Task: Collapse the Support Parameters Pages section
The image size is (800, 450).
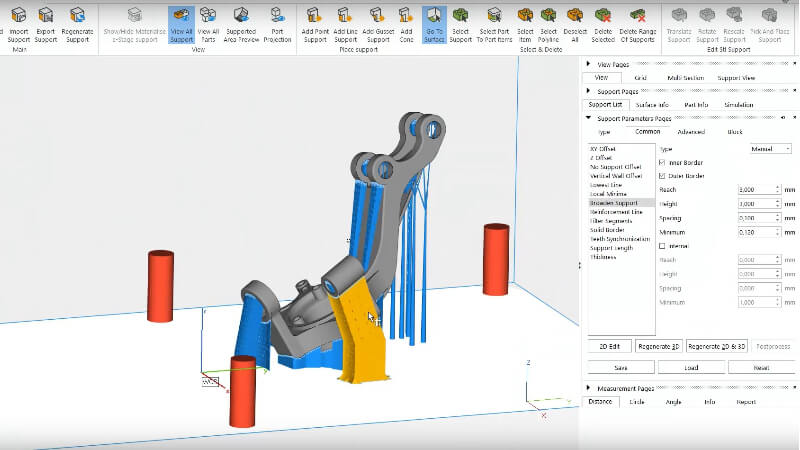Action: coord(588,118)
